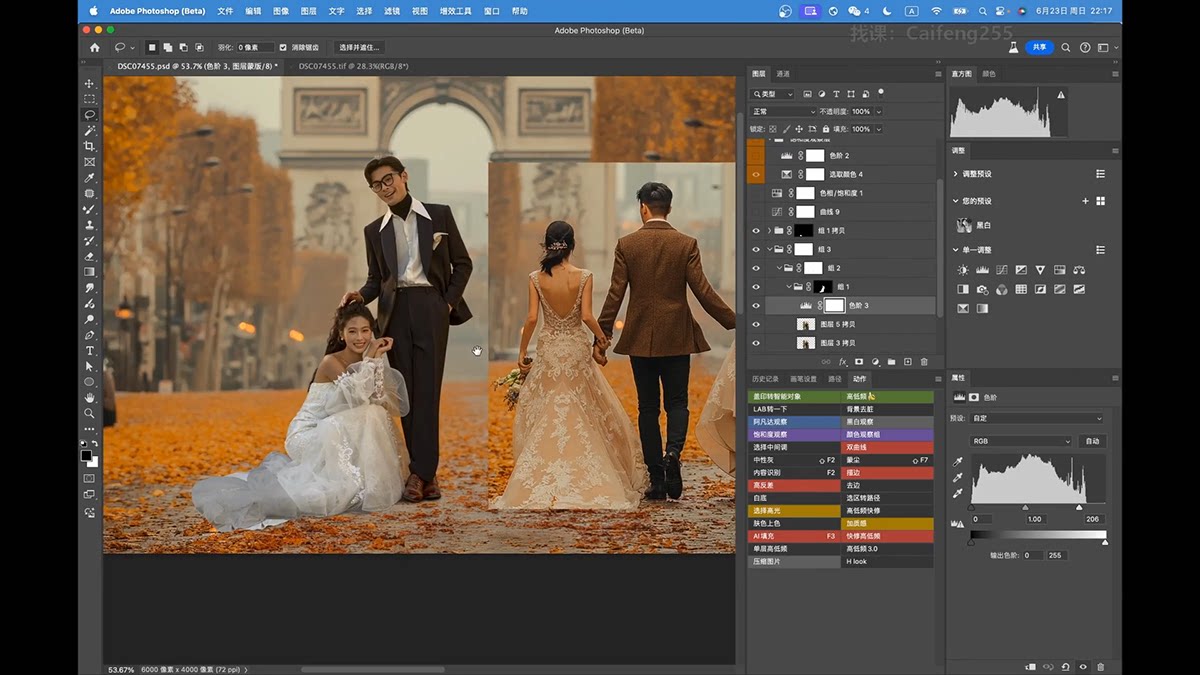Open the RGB channel dropdown

(x=1020, y=441)
